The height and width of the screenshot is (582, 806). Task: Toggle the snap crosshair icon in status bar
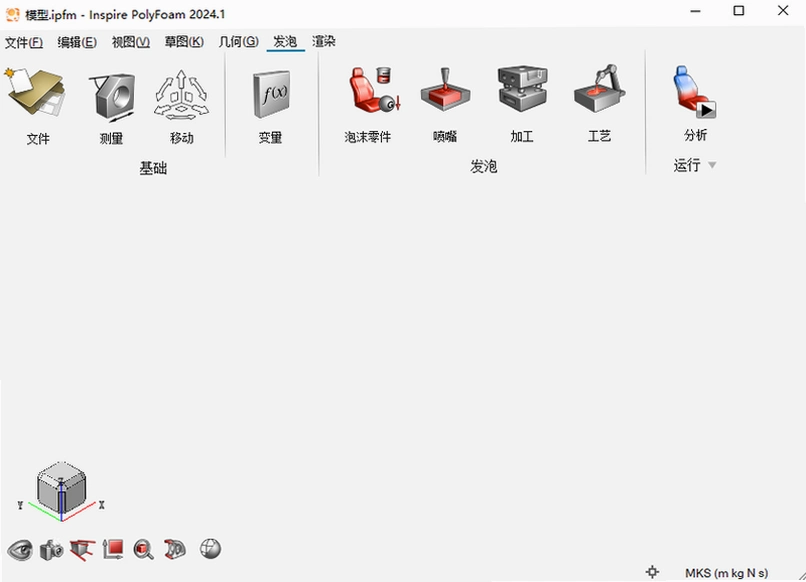click(x=652, y=572)
